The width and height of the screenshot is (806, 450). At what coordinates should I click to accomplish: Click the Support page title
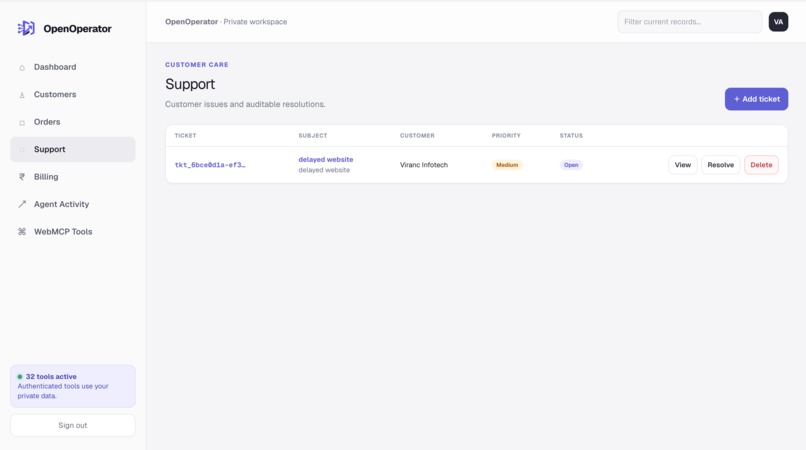(x=190, y=84)
